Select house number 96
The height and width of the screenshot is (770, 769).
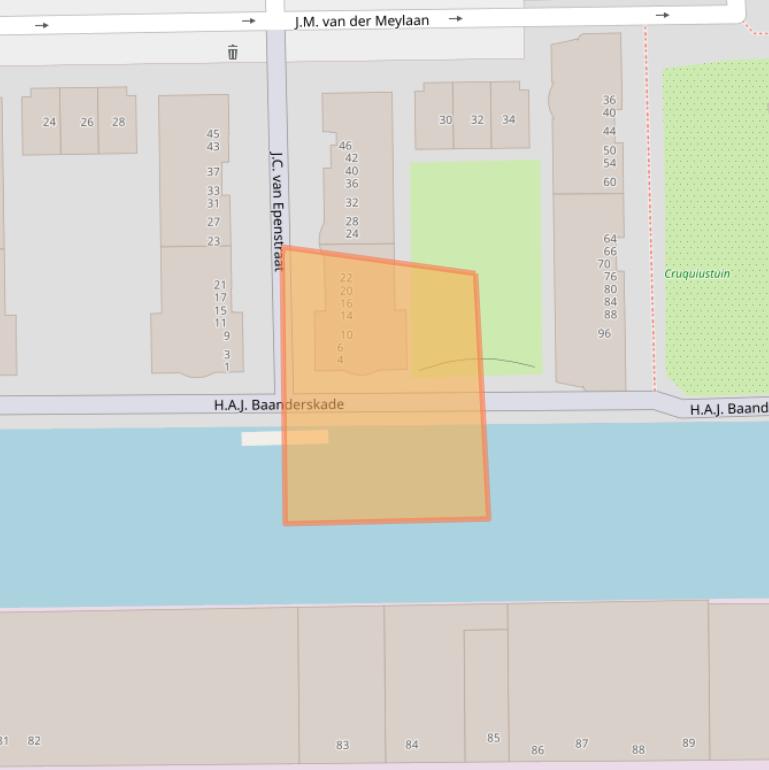(604, 333)
